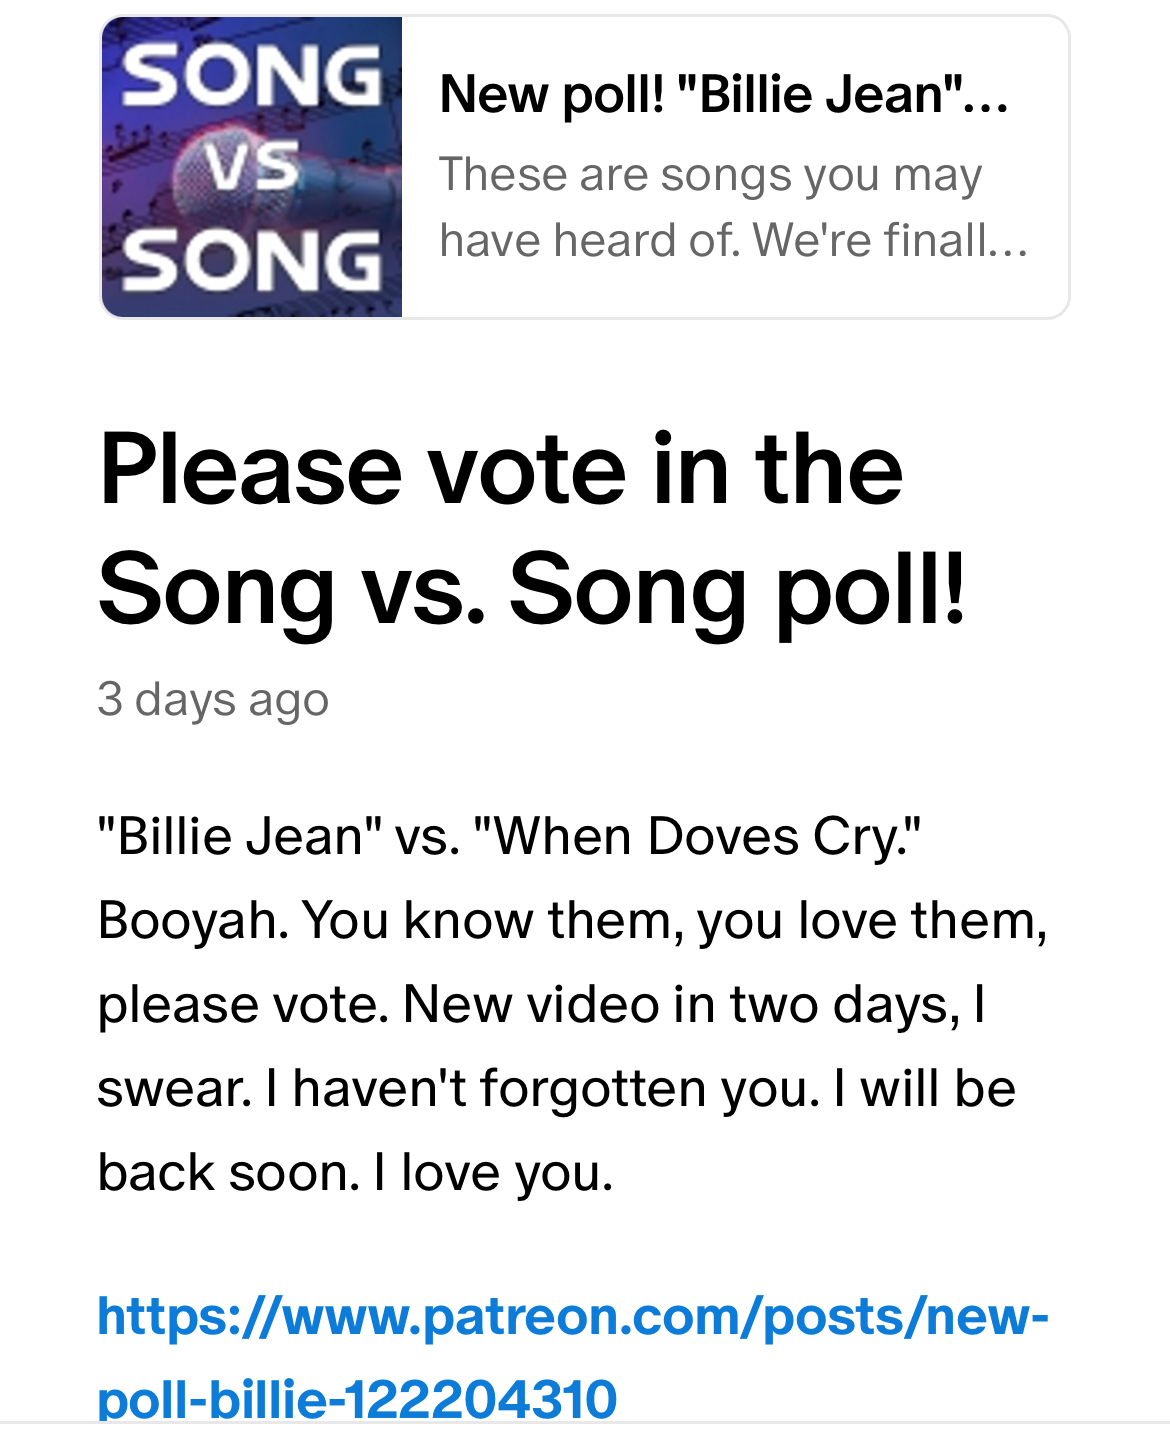Open the Song vs Song thumbnail image
1170x1436 pixels.
point(252,167)
